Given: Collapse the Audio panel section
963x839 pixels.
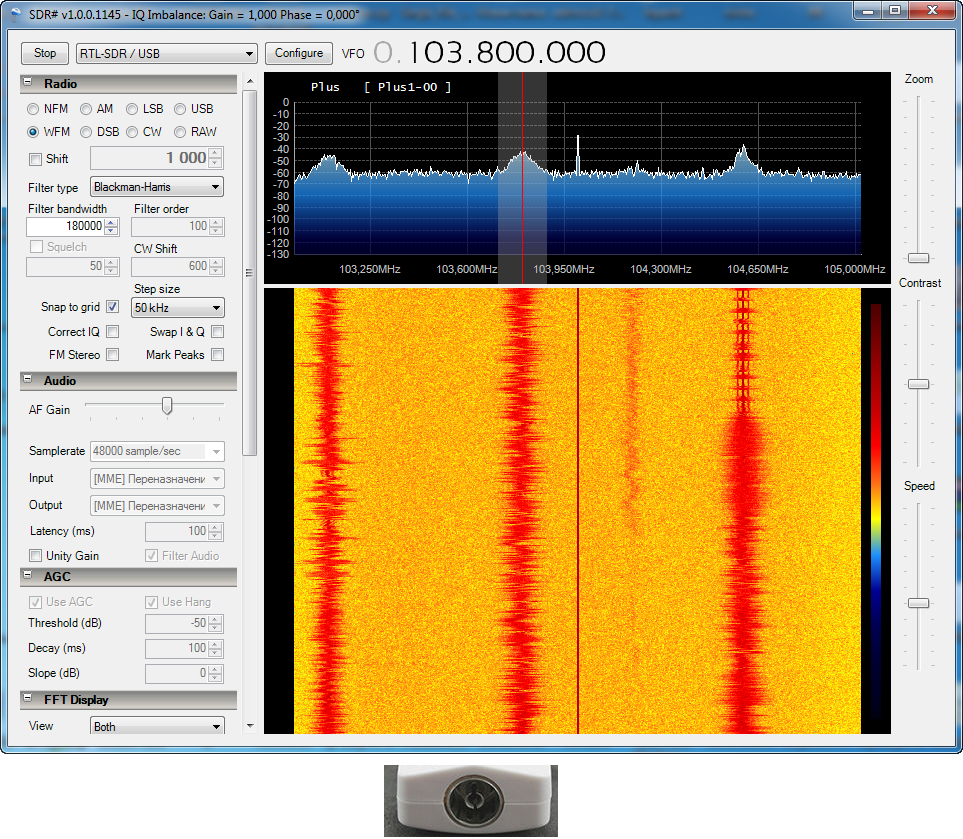Looking at the screenshot, I should (28, 380).
